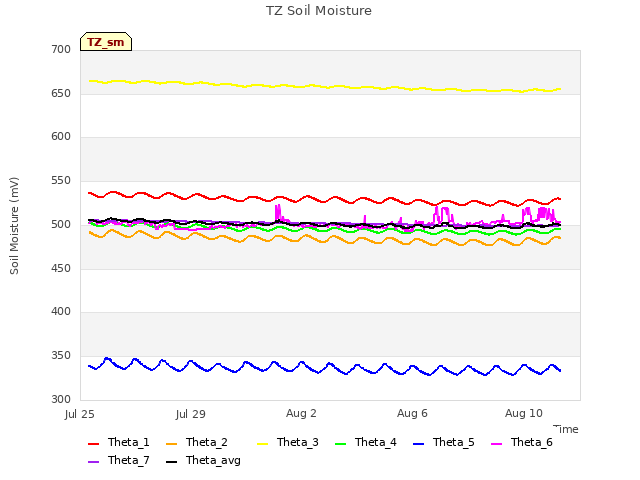Click the 450 y-axis tick label
Image resolution: width=640 pixels, height=480 pixels.
point(61,268)
